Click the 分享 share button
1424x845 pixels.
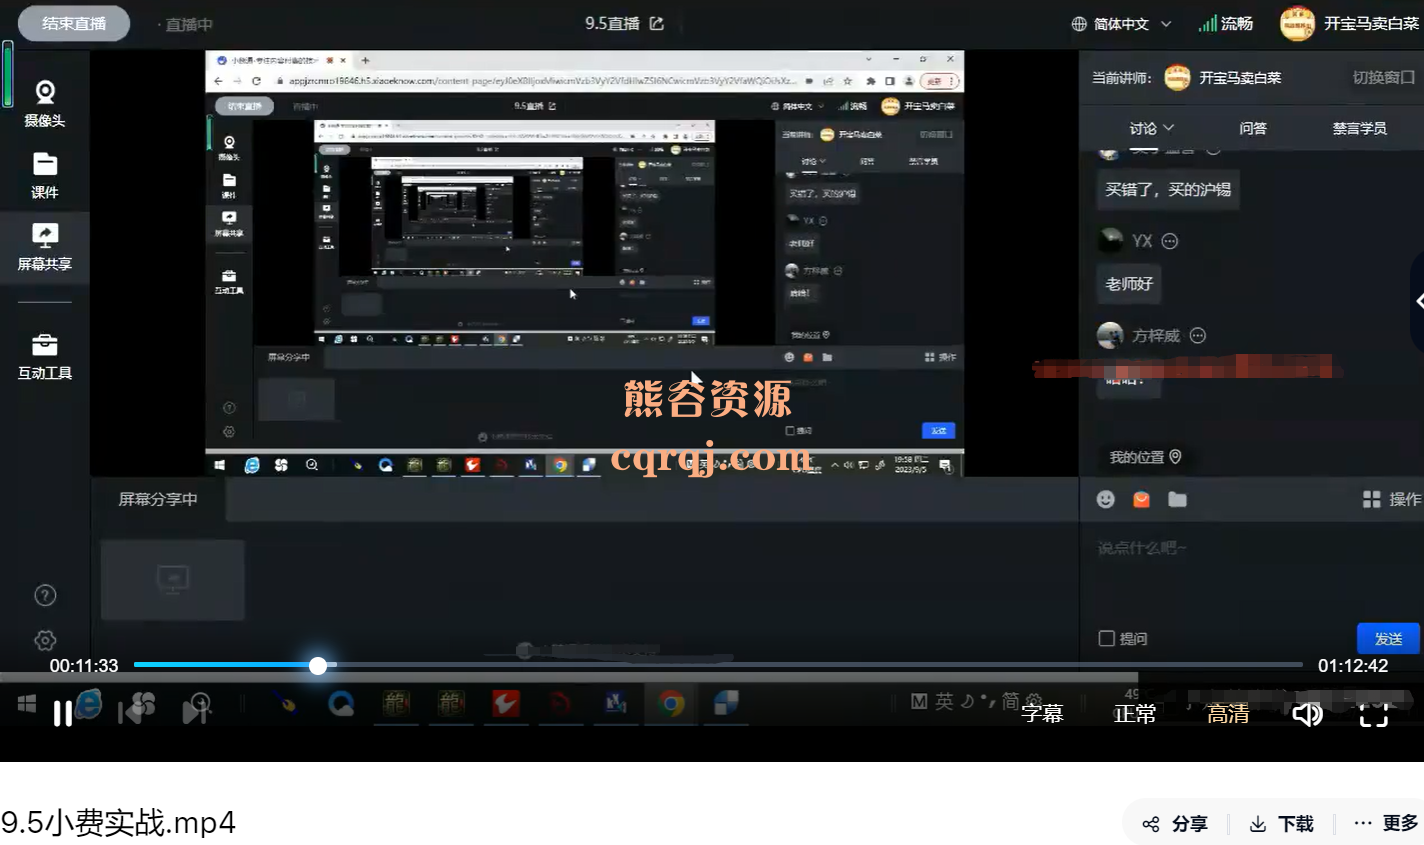point(1175,823)
